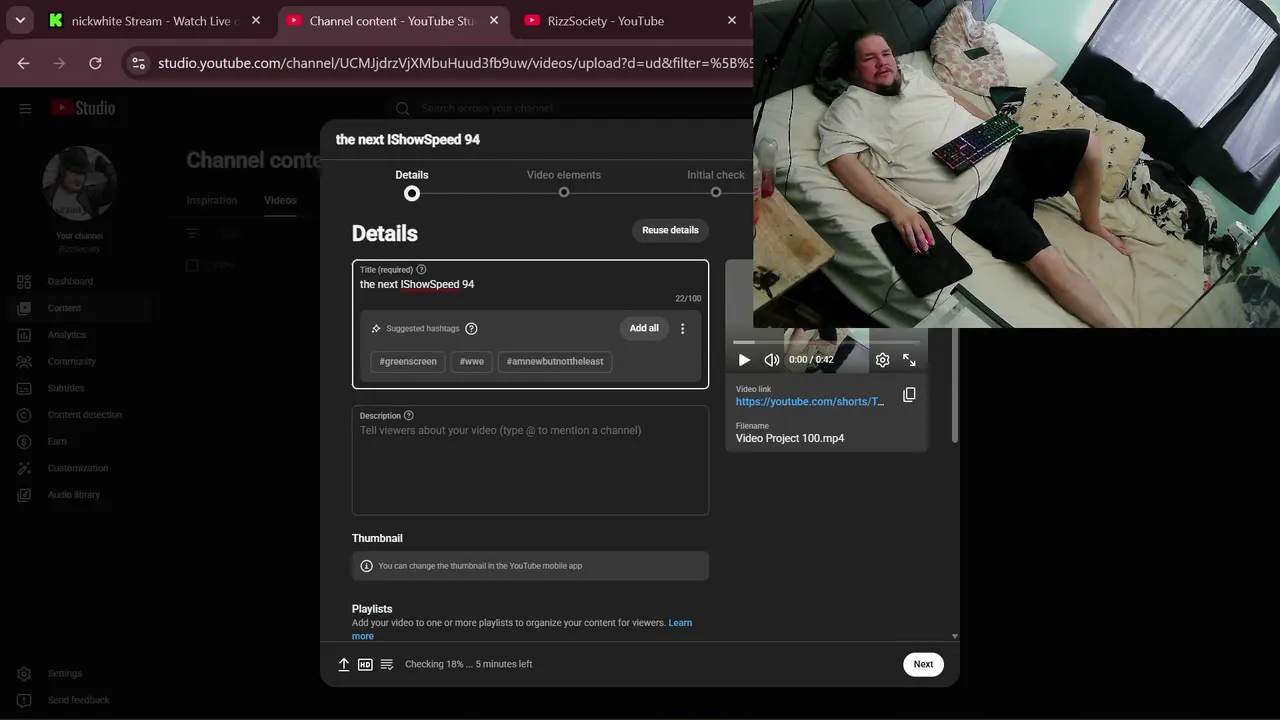Click the upload status arrow icon
Screen dimensions: 1280x720
(x=344, y=664)
